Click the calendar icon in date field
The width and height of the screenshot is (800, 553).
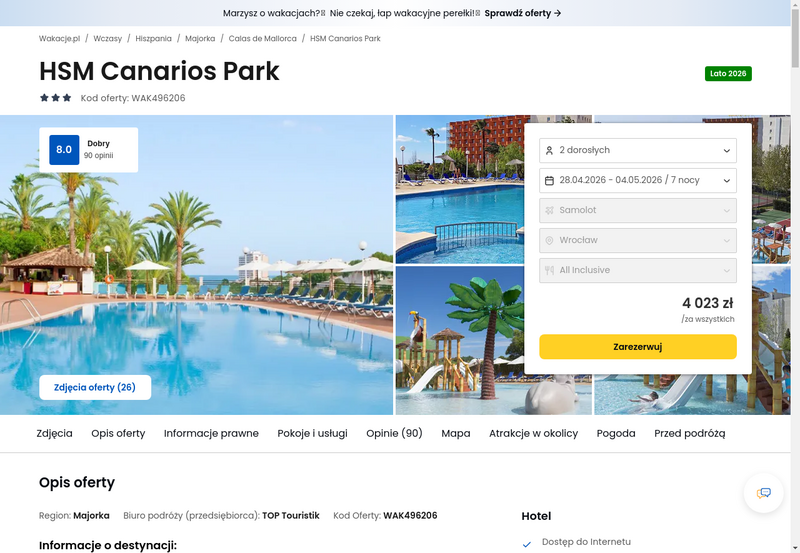point(549,181)
